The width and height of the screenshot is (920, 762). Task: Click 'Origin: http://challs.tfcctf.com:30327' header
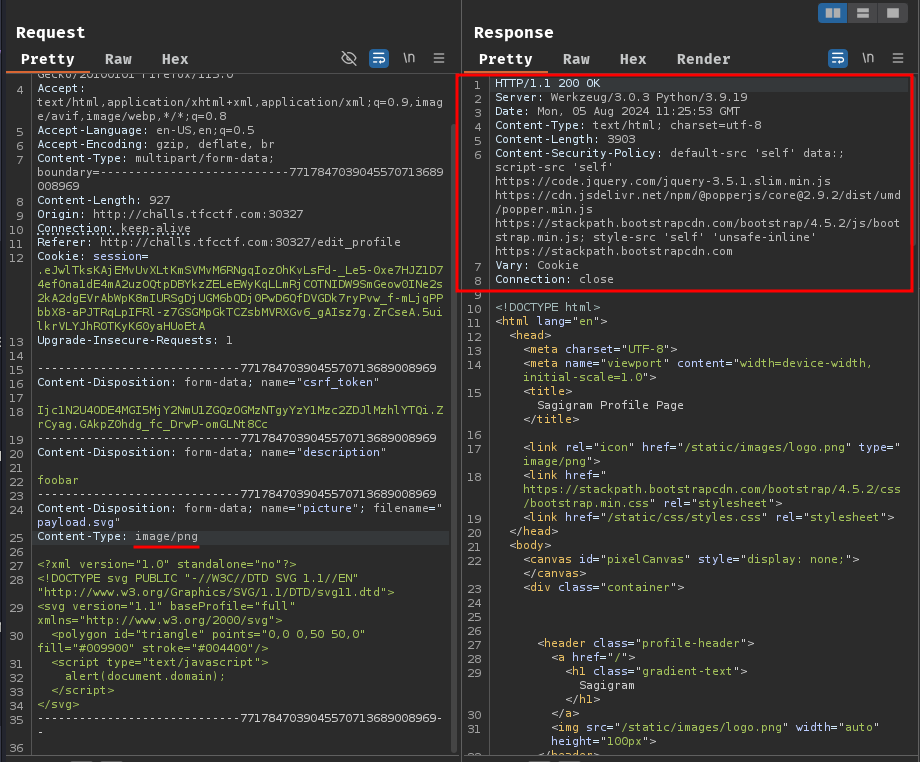[170, 214]
